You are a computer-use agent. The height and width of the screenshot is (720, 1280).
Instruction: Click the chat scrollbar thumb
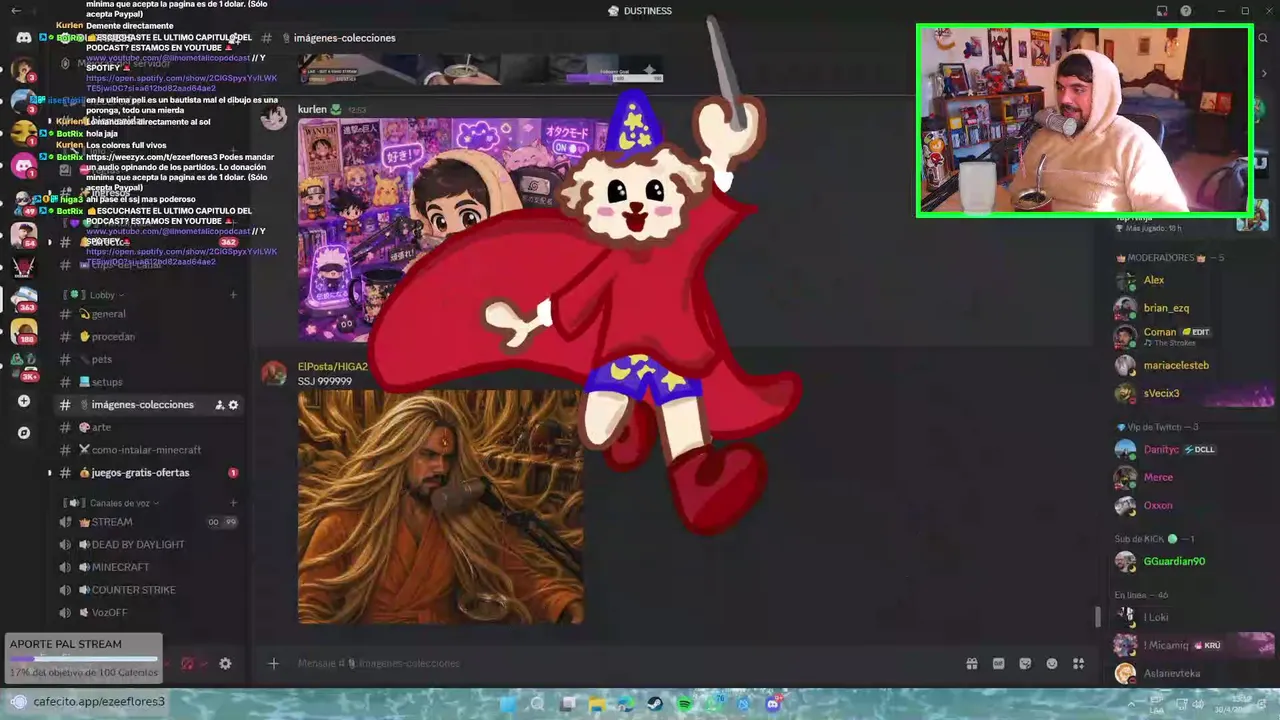click(x=1097, y=617)
